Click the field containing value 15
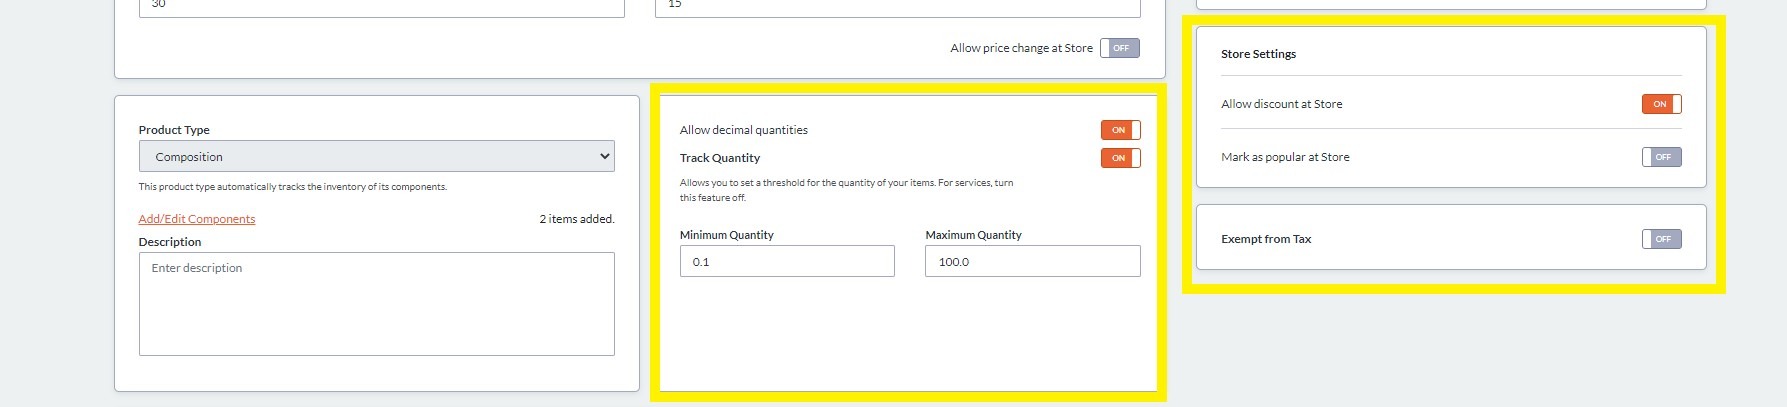This screenshot has width=1787, height=407. coord(897,6)
